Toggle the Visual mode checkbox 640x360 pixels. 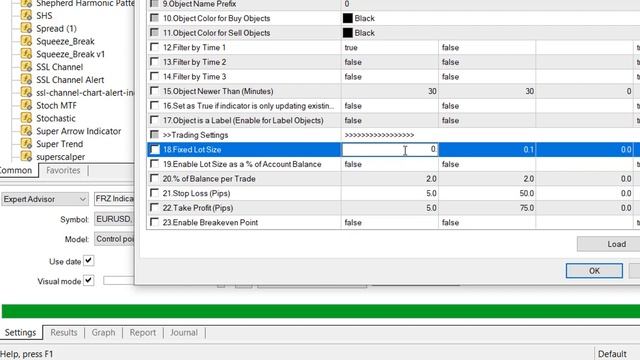(x=89, y=280)
